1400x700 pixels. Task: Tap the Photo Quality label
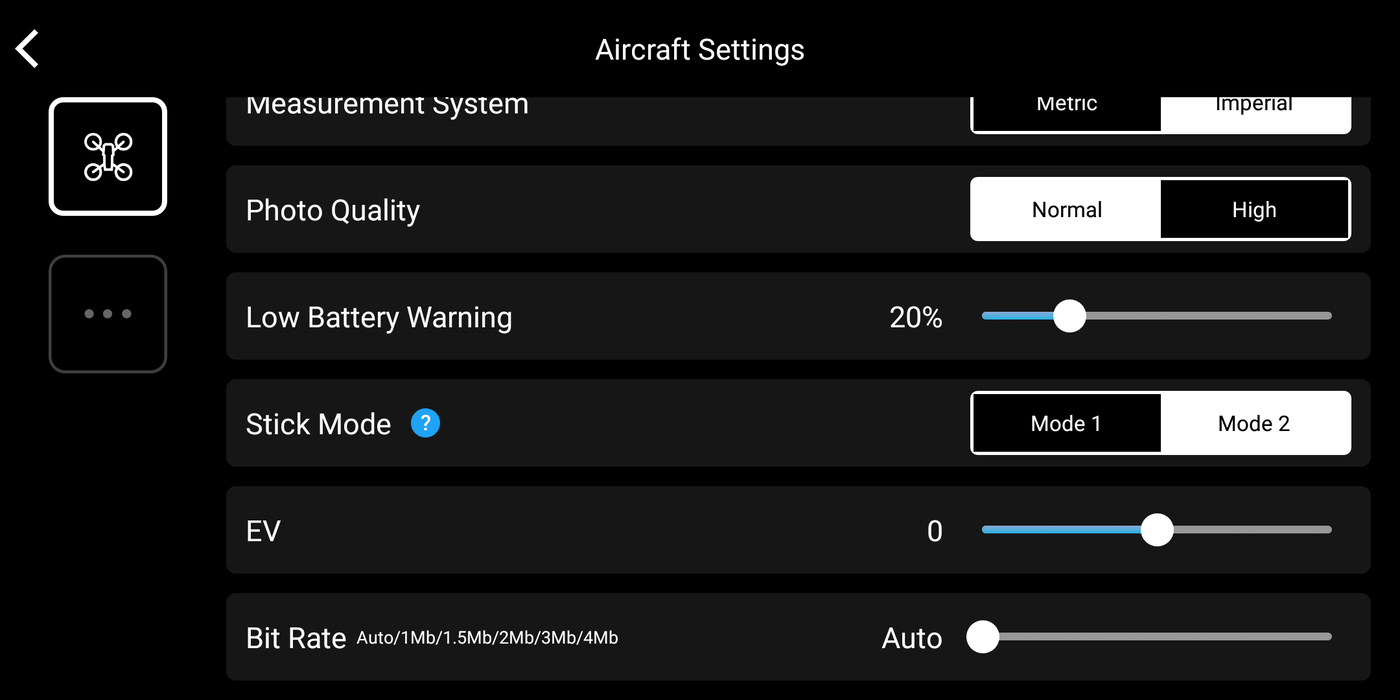click(x=333, y=210)
